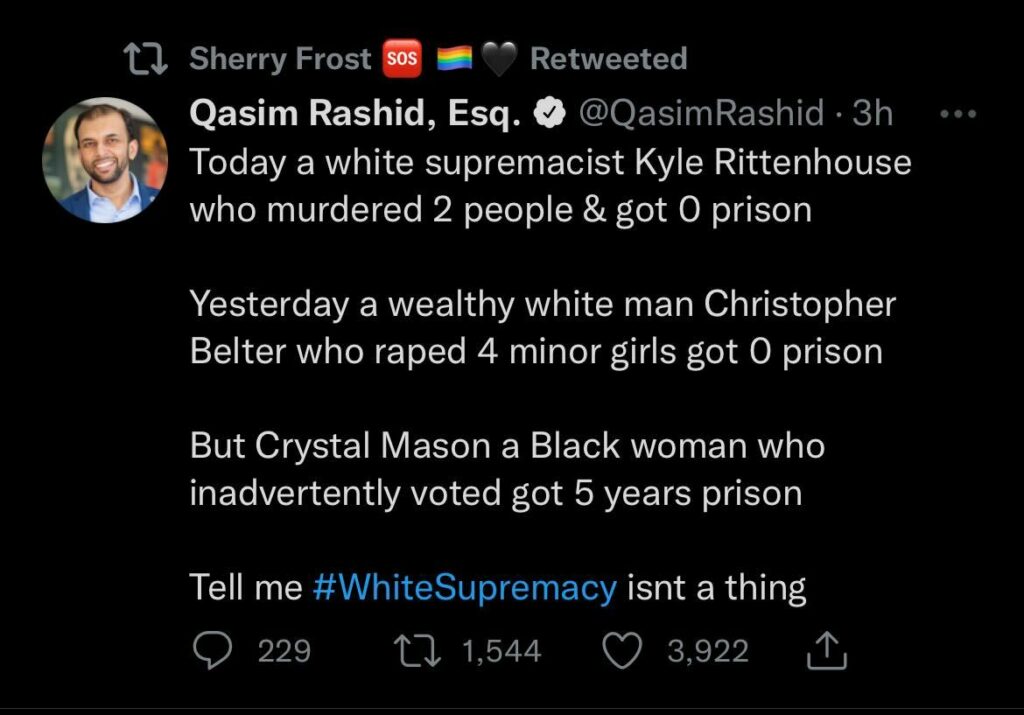Click the verified badge next to Qasim Rashid
This screenshot has height=715, width=1024.
point(550,114)
